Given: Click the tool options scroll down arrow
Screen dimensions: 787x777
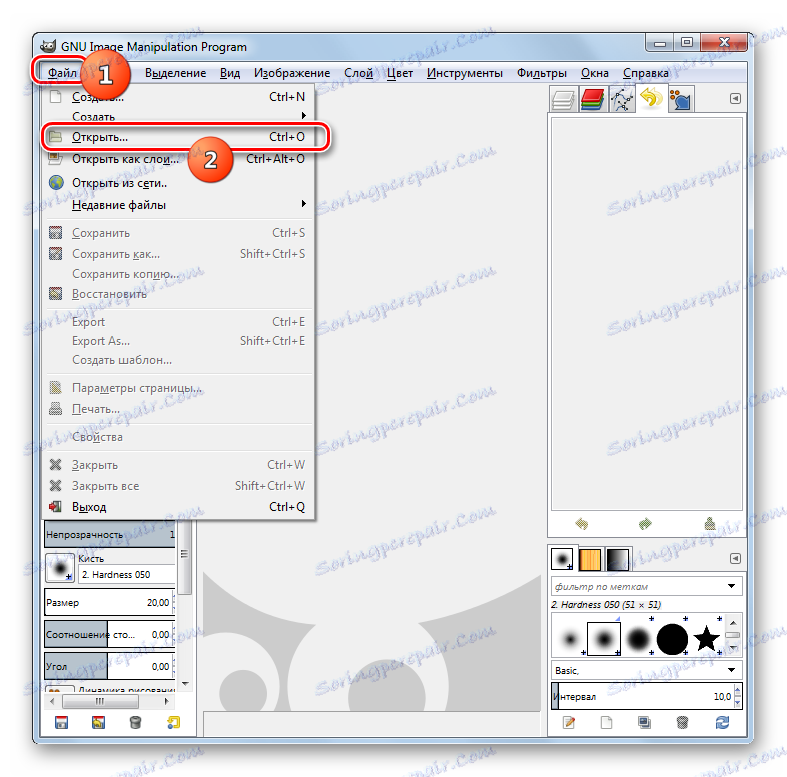Looking at the screenshot, I should coord(185,684).
